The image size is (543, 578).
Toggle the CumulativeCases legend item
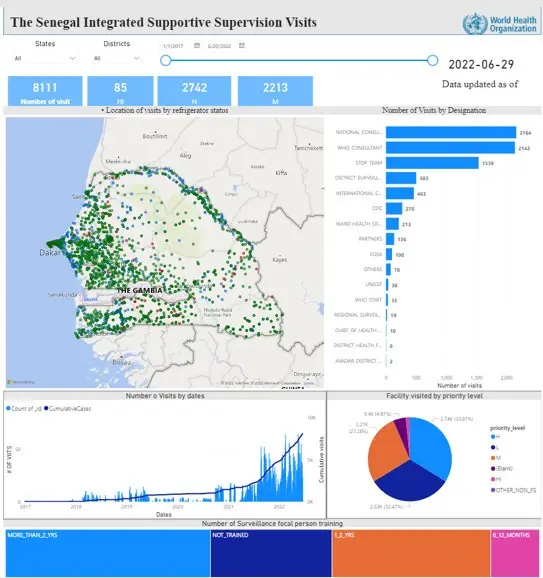pos(67,408)
